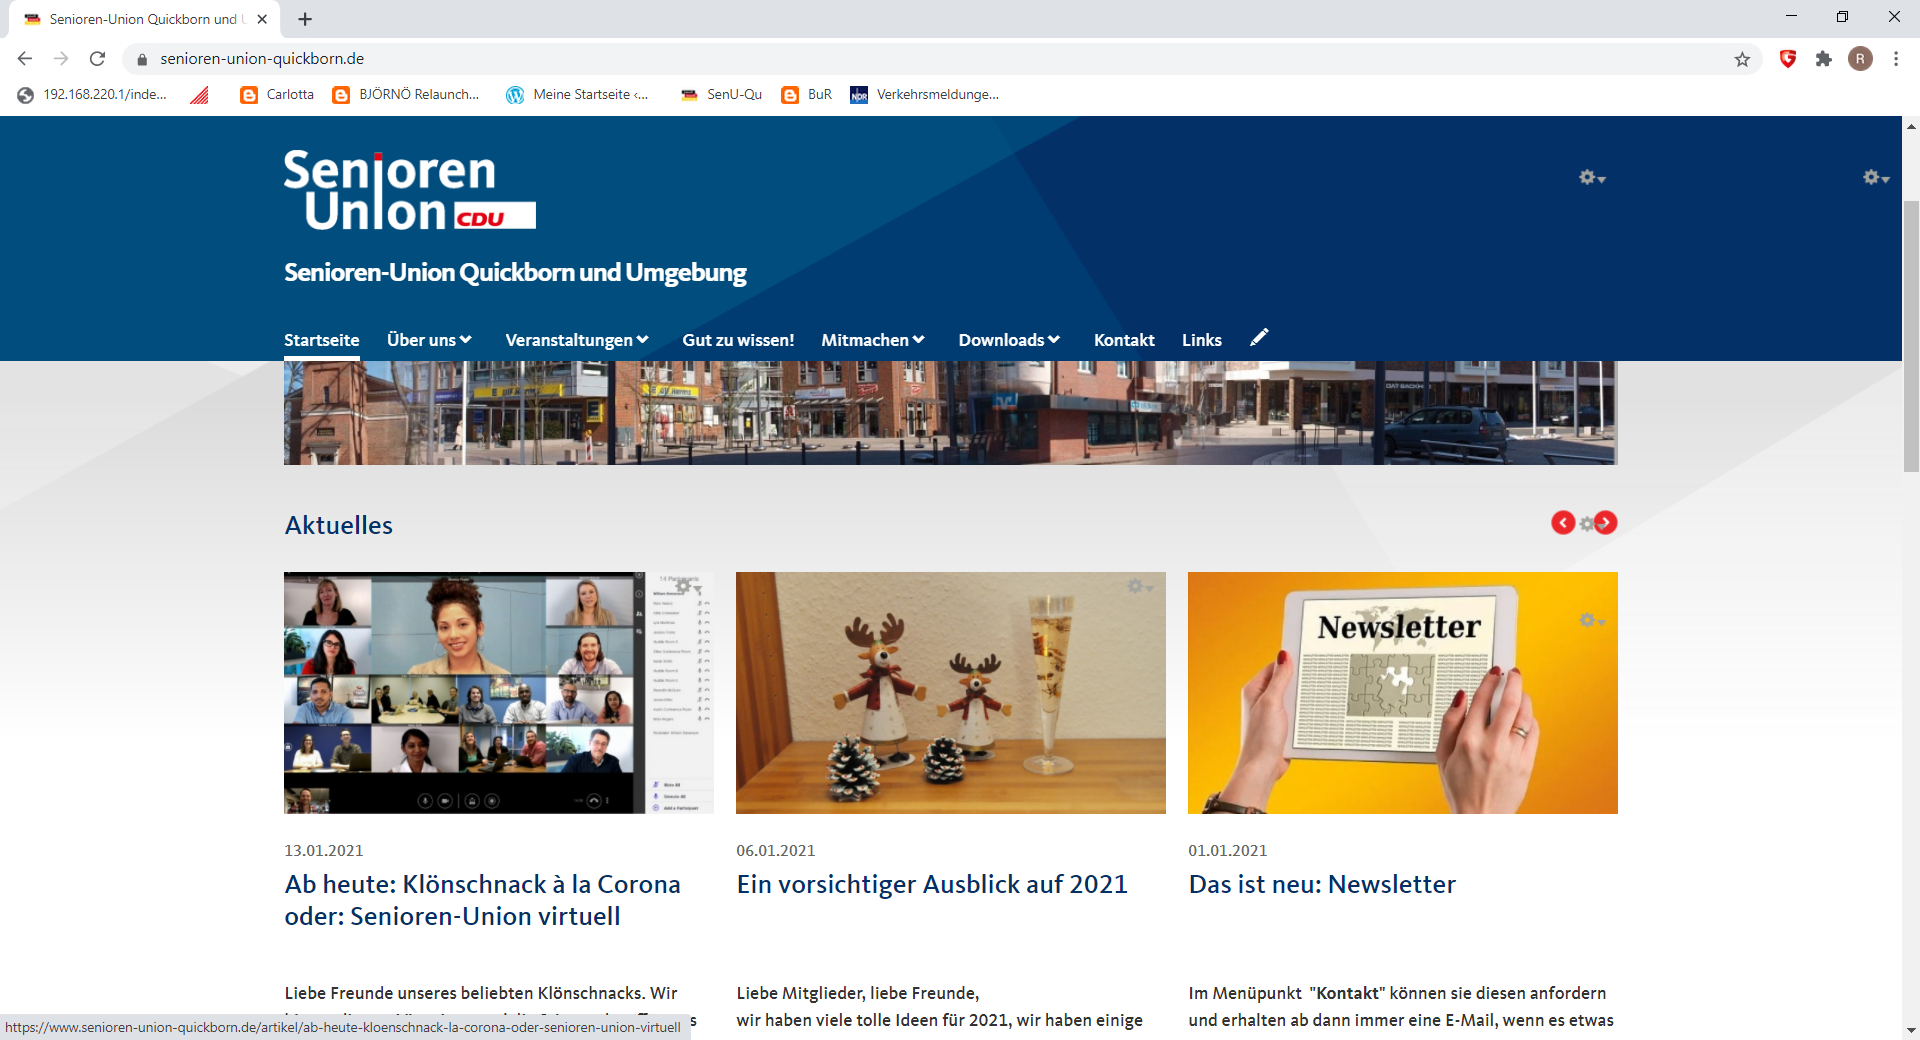Bookmark this page with the star icon
This screenshot has width=1920, height=1040.
point(1742,59)
